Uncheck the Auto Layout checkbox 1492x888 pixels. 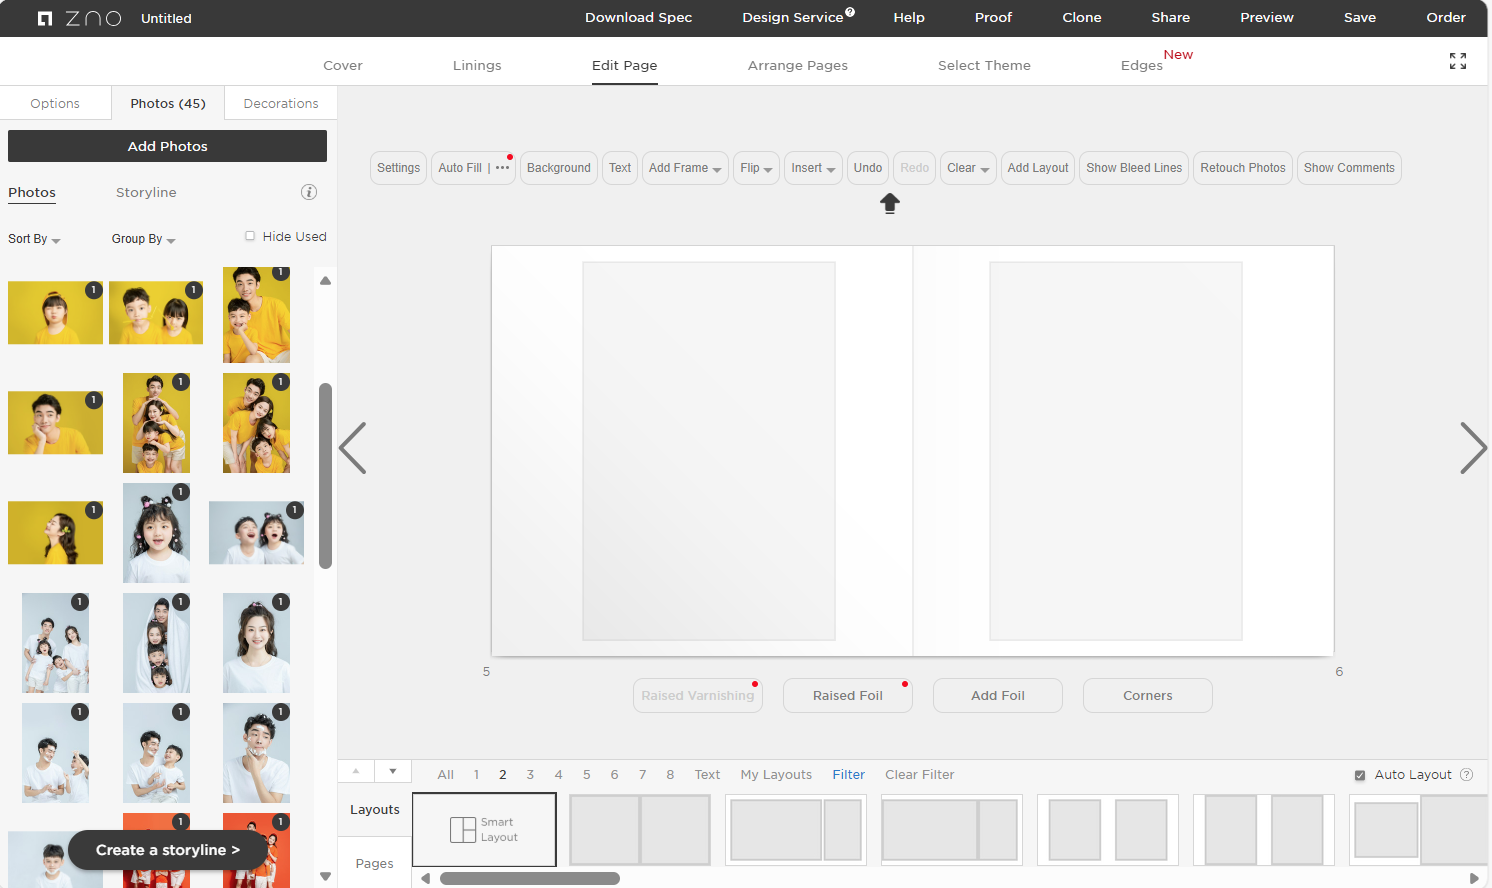[1360, 775]
